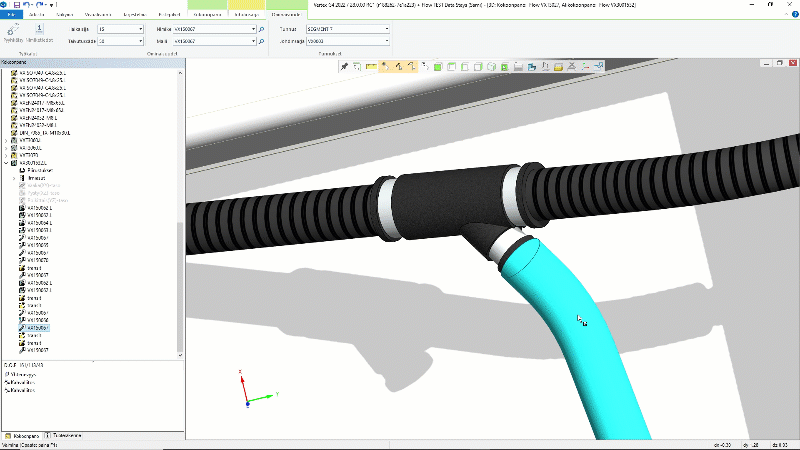Collapse the expanded assembly node in tree

7,163
